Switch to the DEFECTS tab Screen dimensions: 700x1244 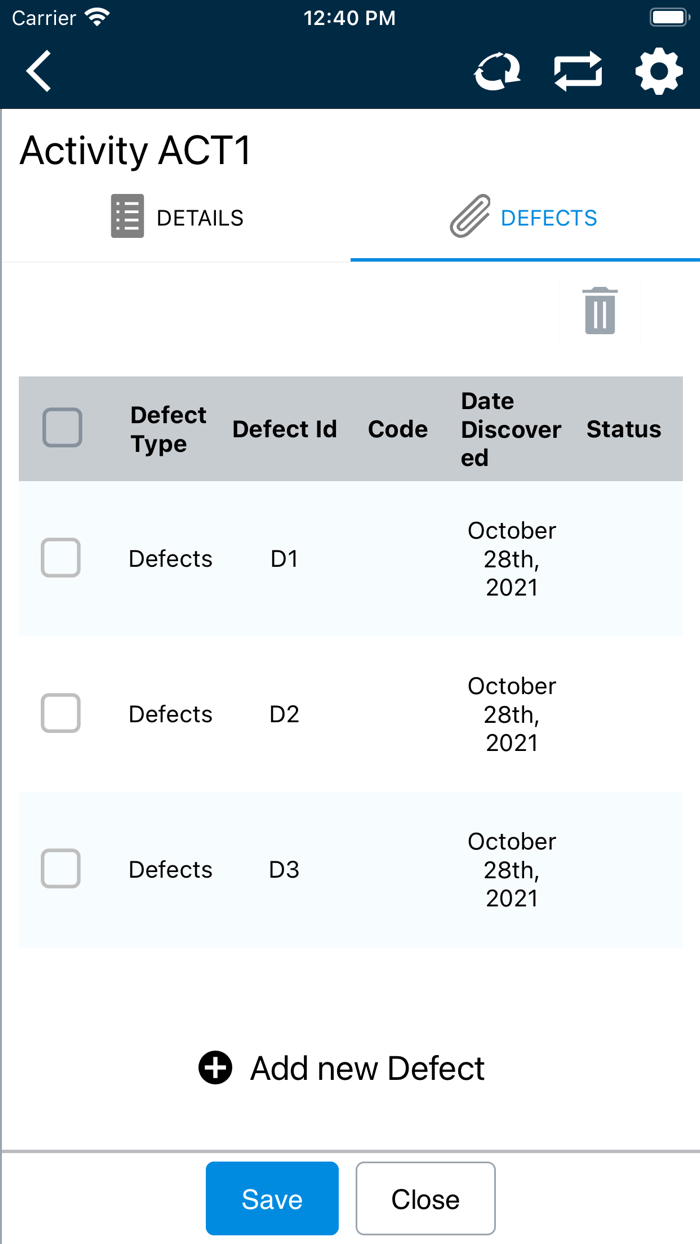(x=549, y=218)
